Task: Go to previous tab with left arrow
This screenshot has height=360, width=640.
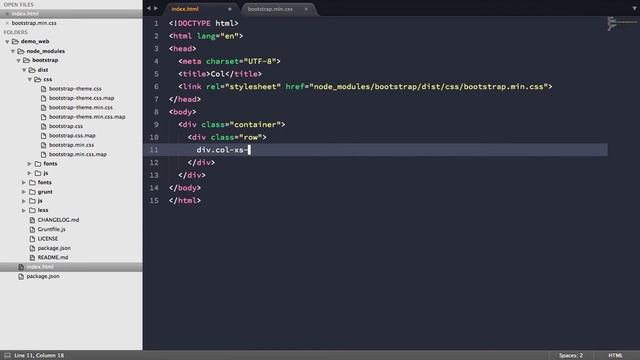Action: coord(149,8)
